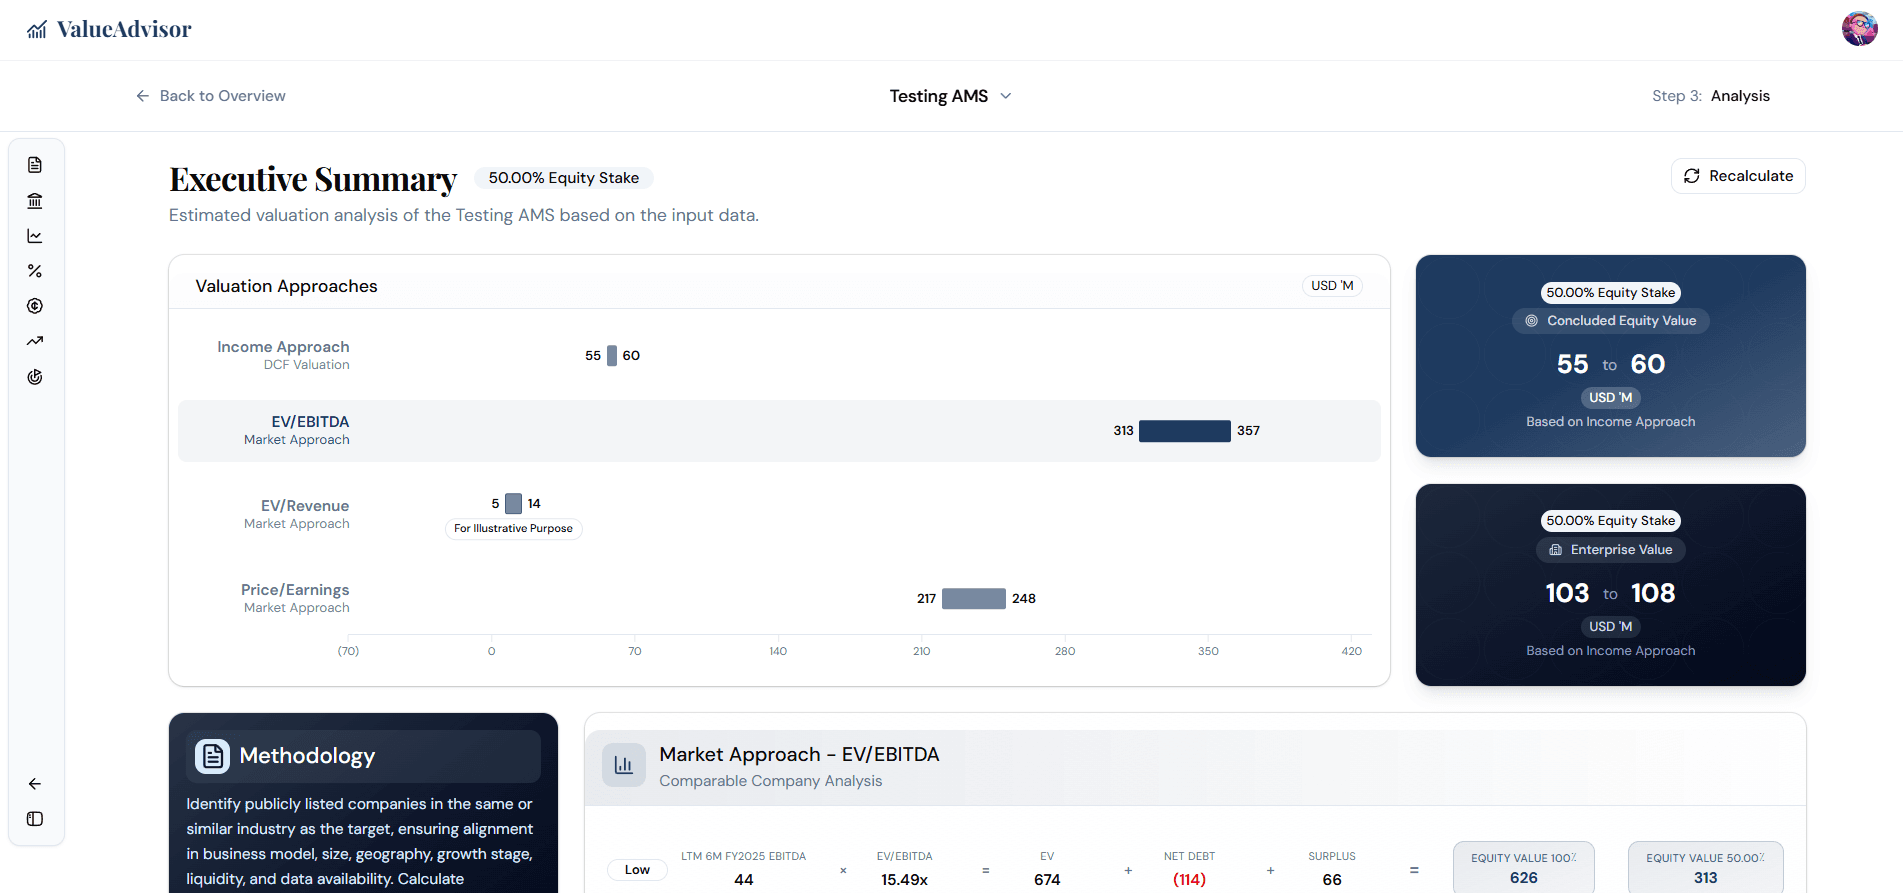Click the ValueAdvisor logo

[x=109, y=30]
